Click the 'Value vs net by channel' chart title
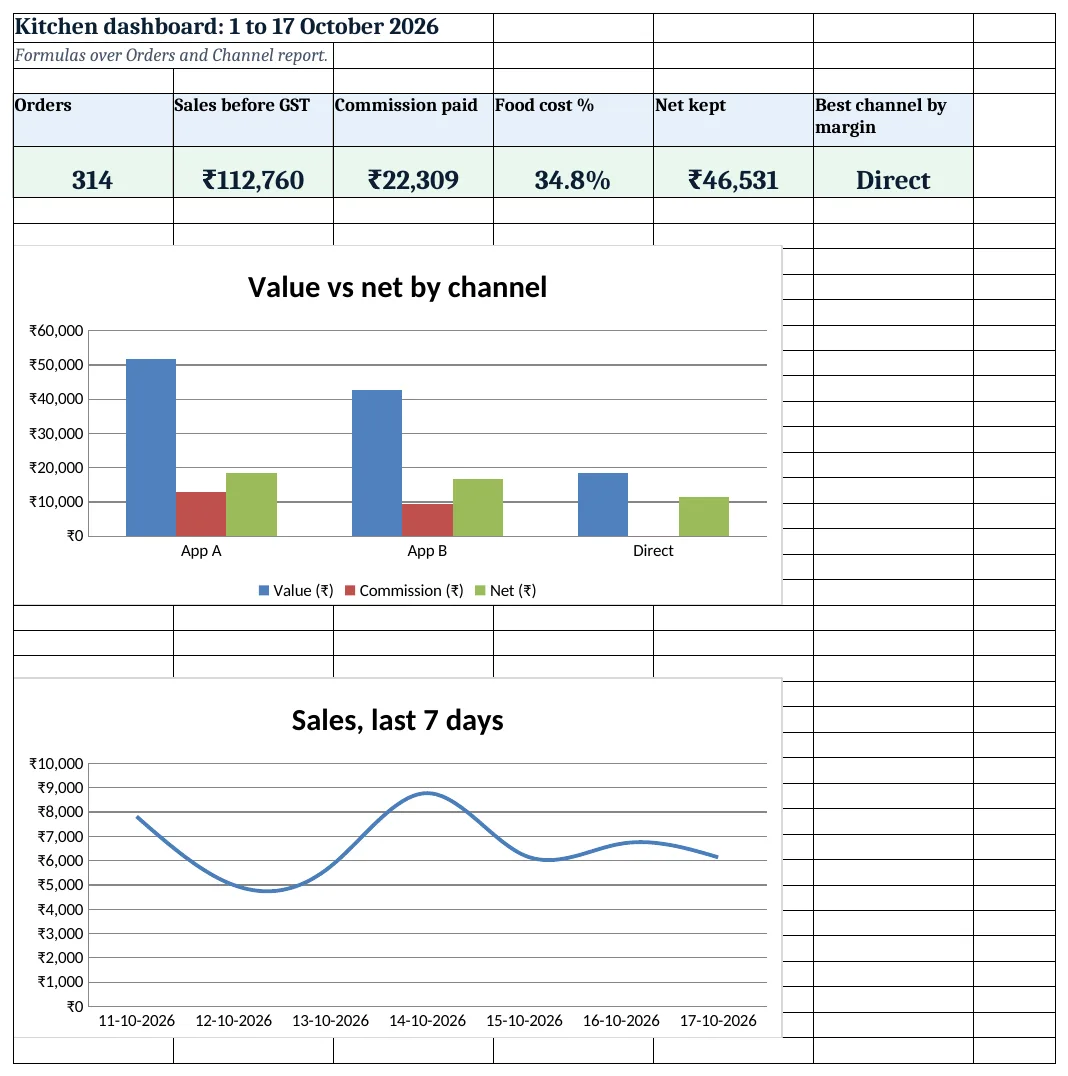This screenshot has width=1068, height=1076. click(397, 288)
